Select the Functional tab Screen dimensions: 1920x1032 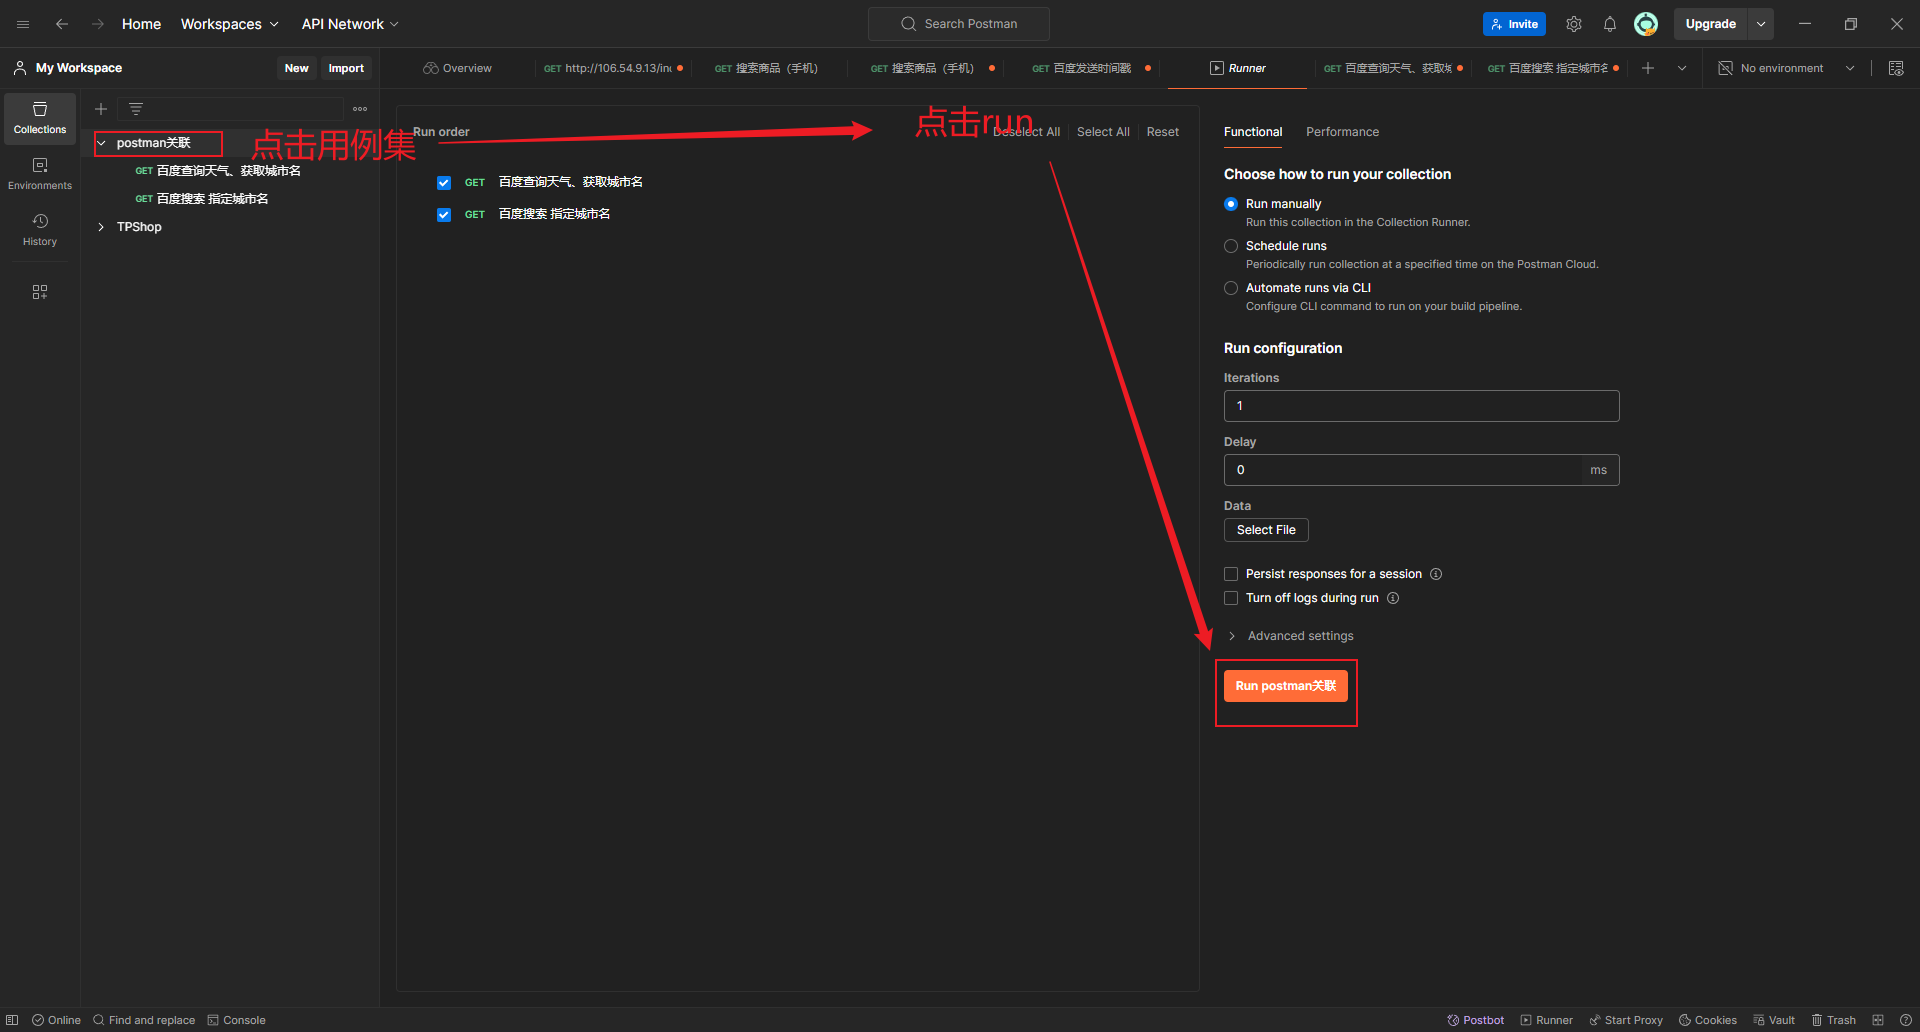click(1253, 132)
